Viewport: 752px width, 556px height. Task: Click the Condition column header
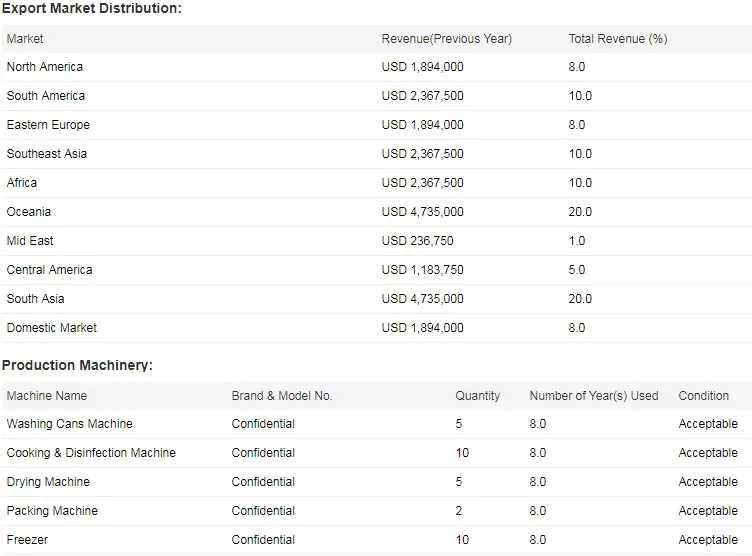[704, 396]
